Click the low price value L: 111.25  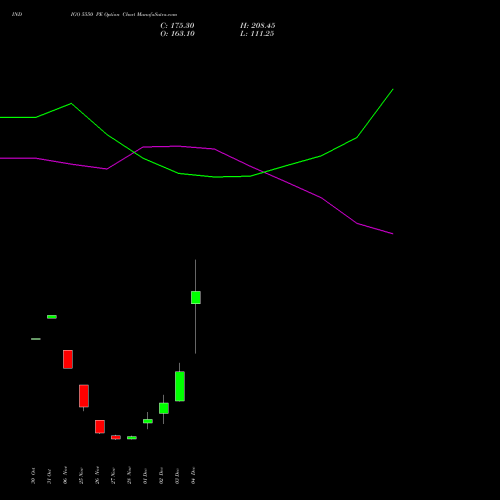(257, 34)
